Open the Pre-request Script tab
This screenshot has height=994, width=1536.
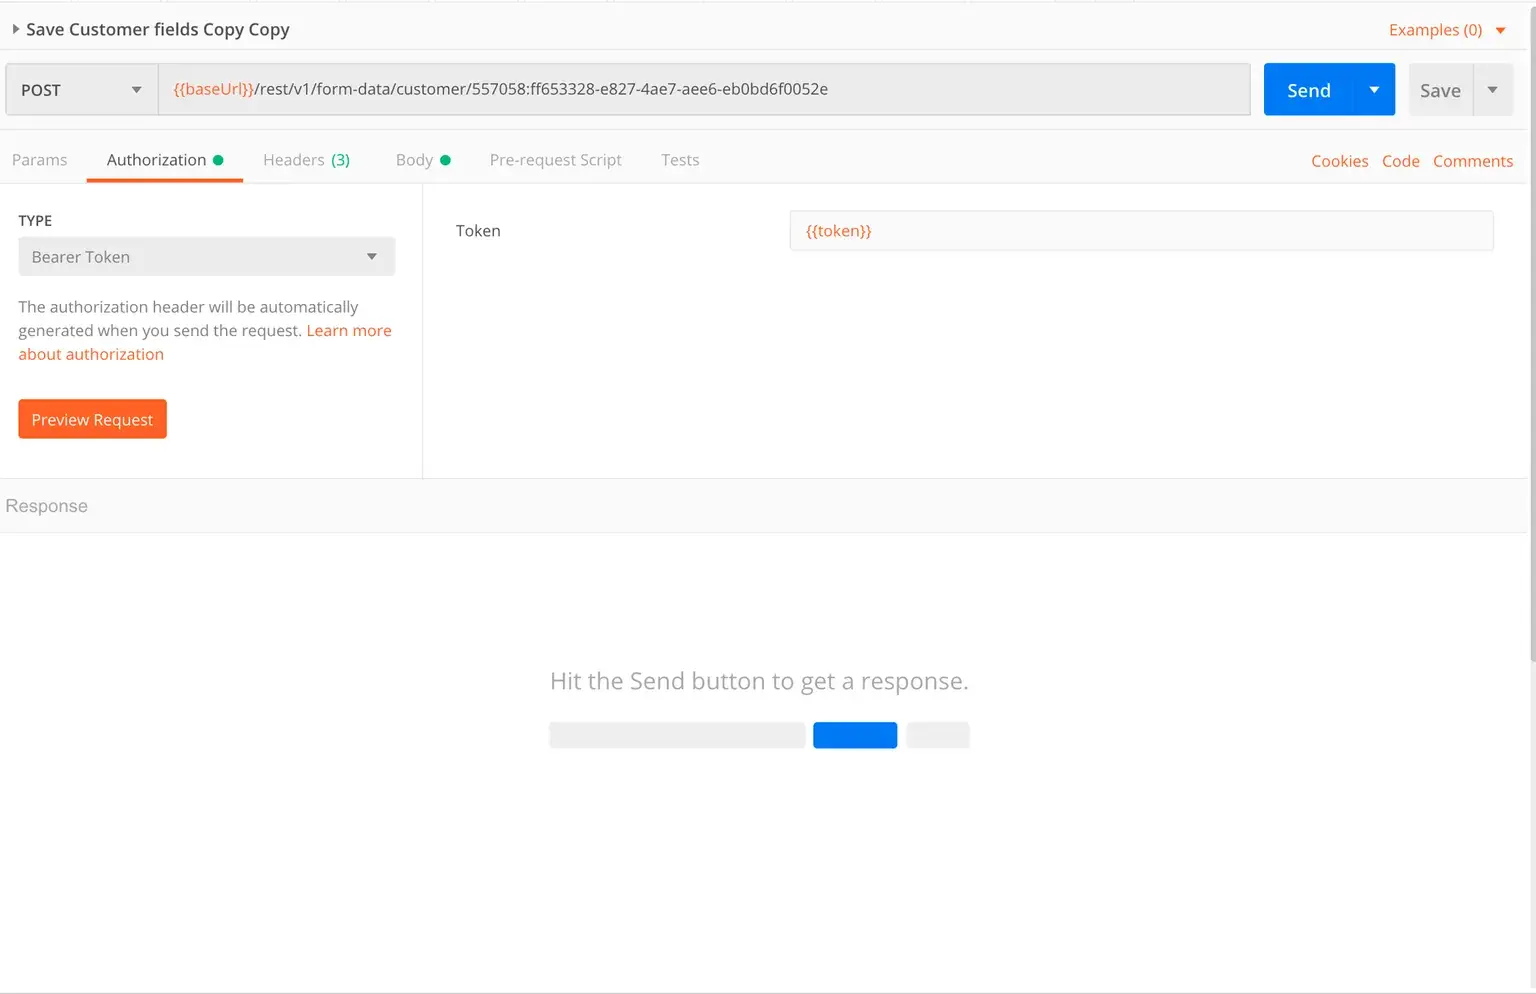pyautogui.click(x=555, y=160)
